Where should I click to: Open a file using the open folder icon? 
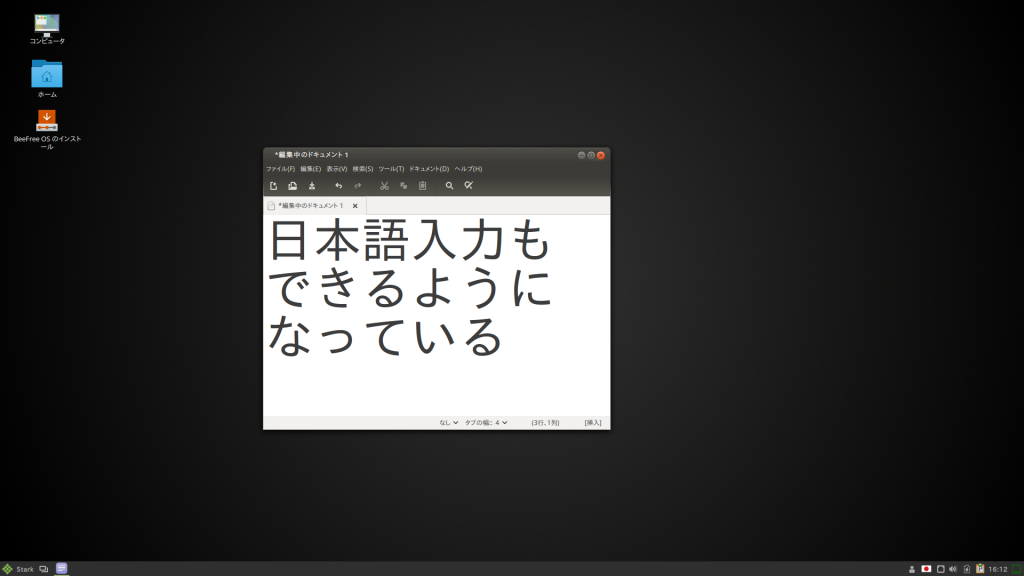291,186
